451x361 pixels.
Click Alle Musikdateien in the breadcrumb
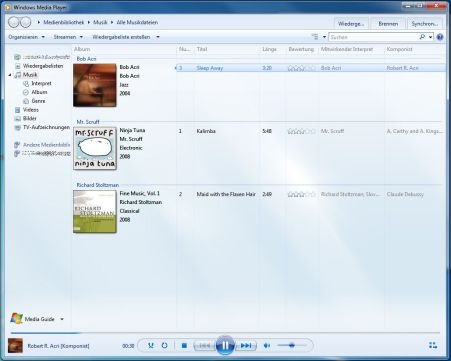click(137, 22)
